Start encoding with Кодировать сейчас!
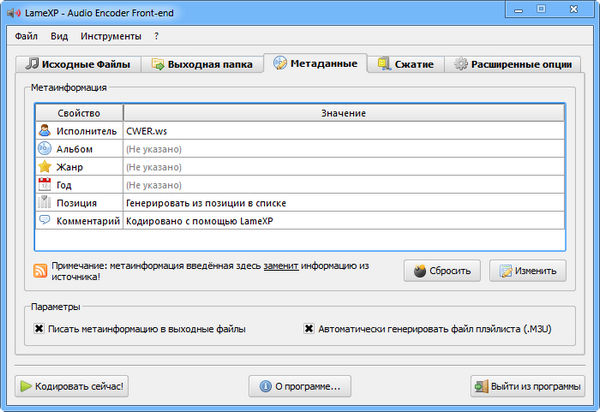The height and width of the screenshot is (412, 600). (72, 386)
